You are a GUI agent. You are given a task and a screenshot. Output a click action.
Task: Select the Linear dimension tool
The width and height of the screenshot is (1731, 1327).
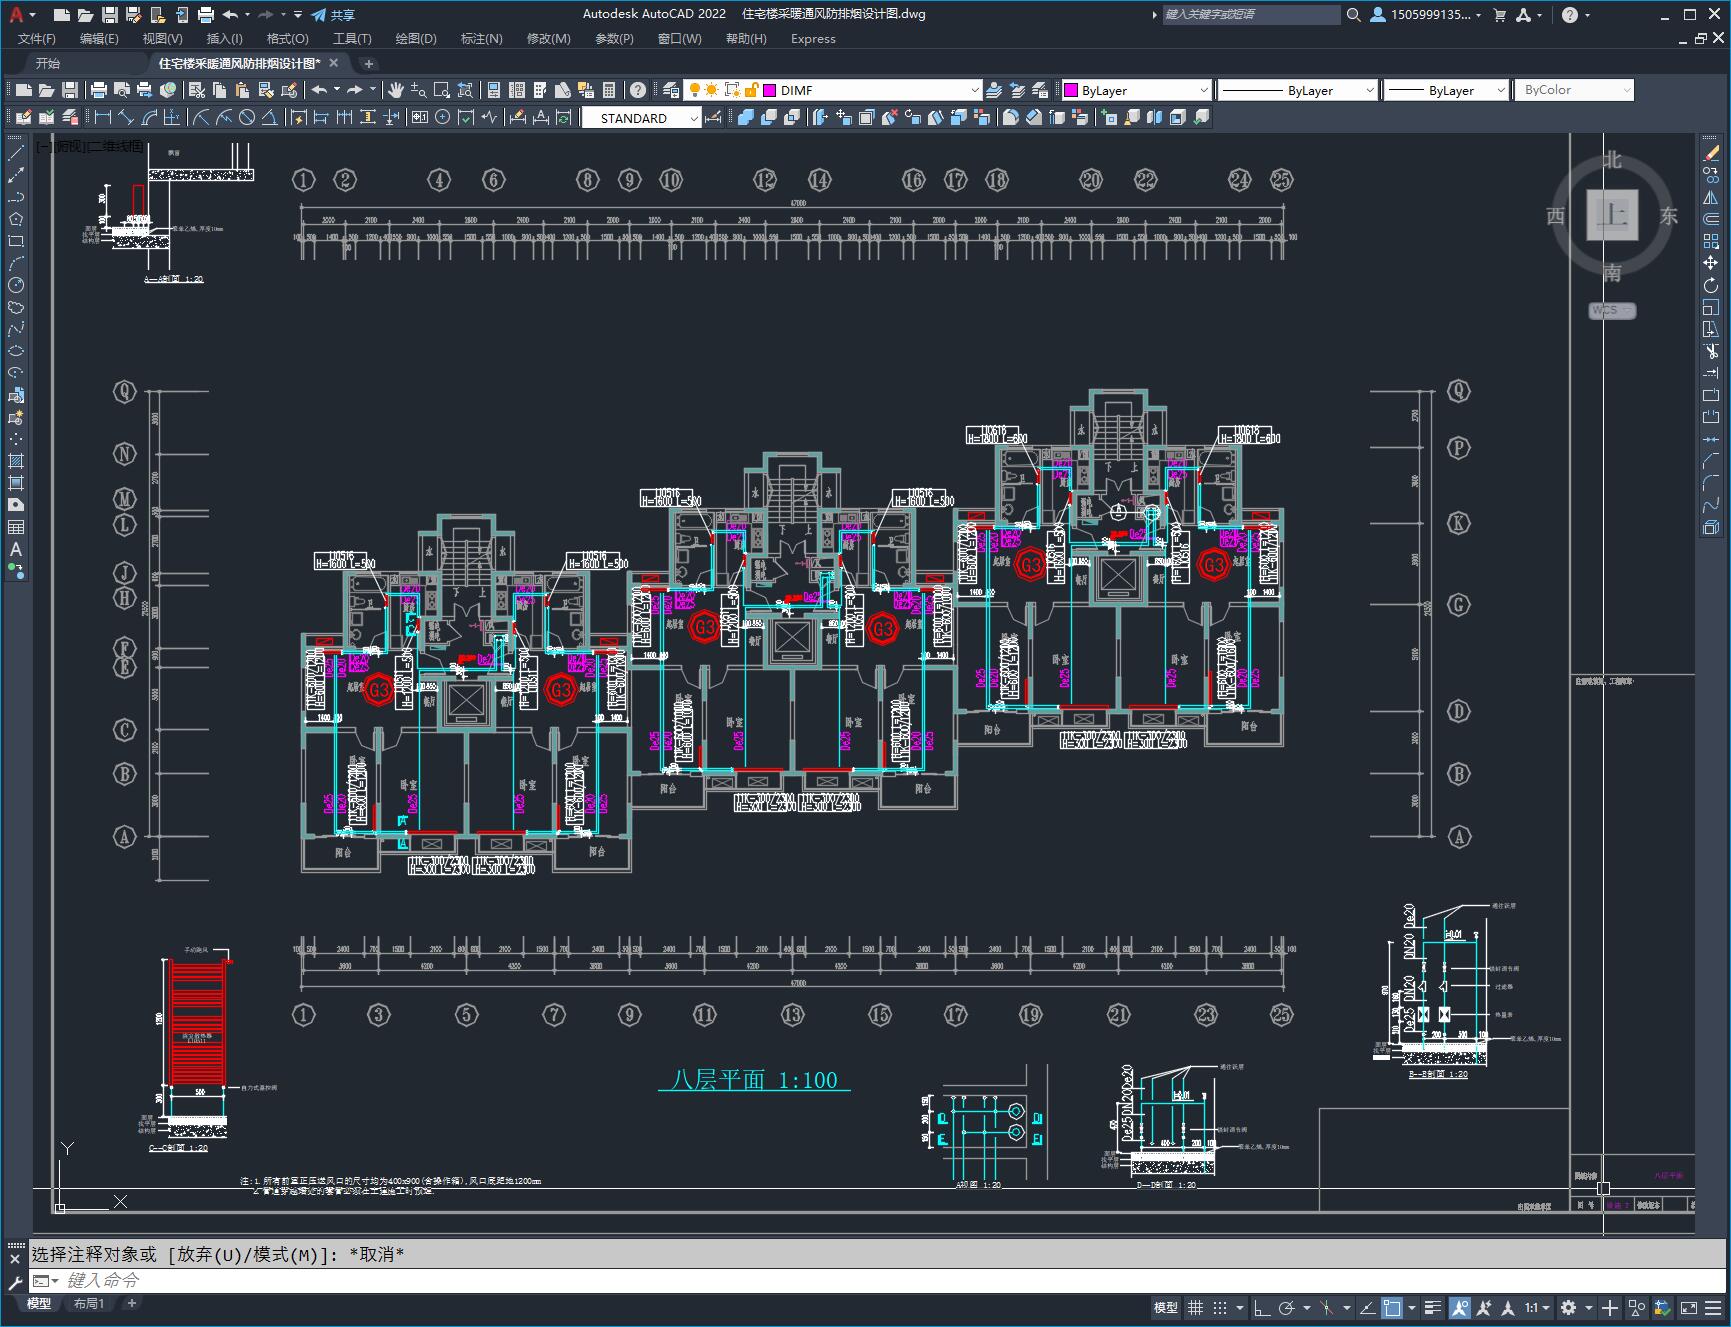pos(102,117)
